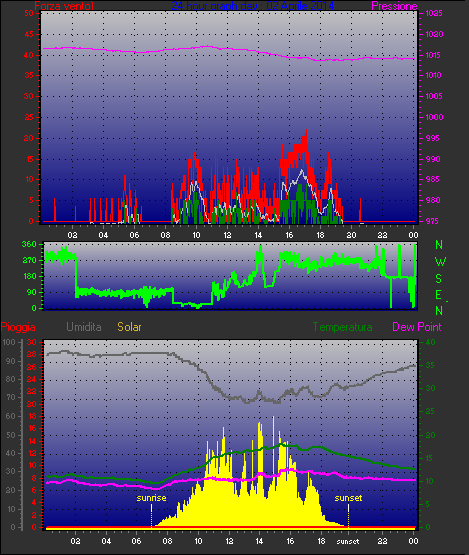Click the 360 wind direction axis value
Viewport: 469px width, 555px height.
pos(29,244)
